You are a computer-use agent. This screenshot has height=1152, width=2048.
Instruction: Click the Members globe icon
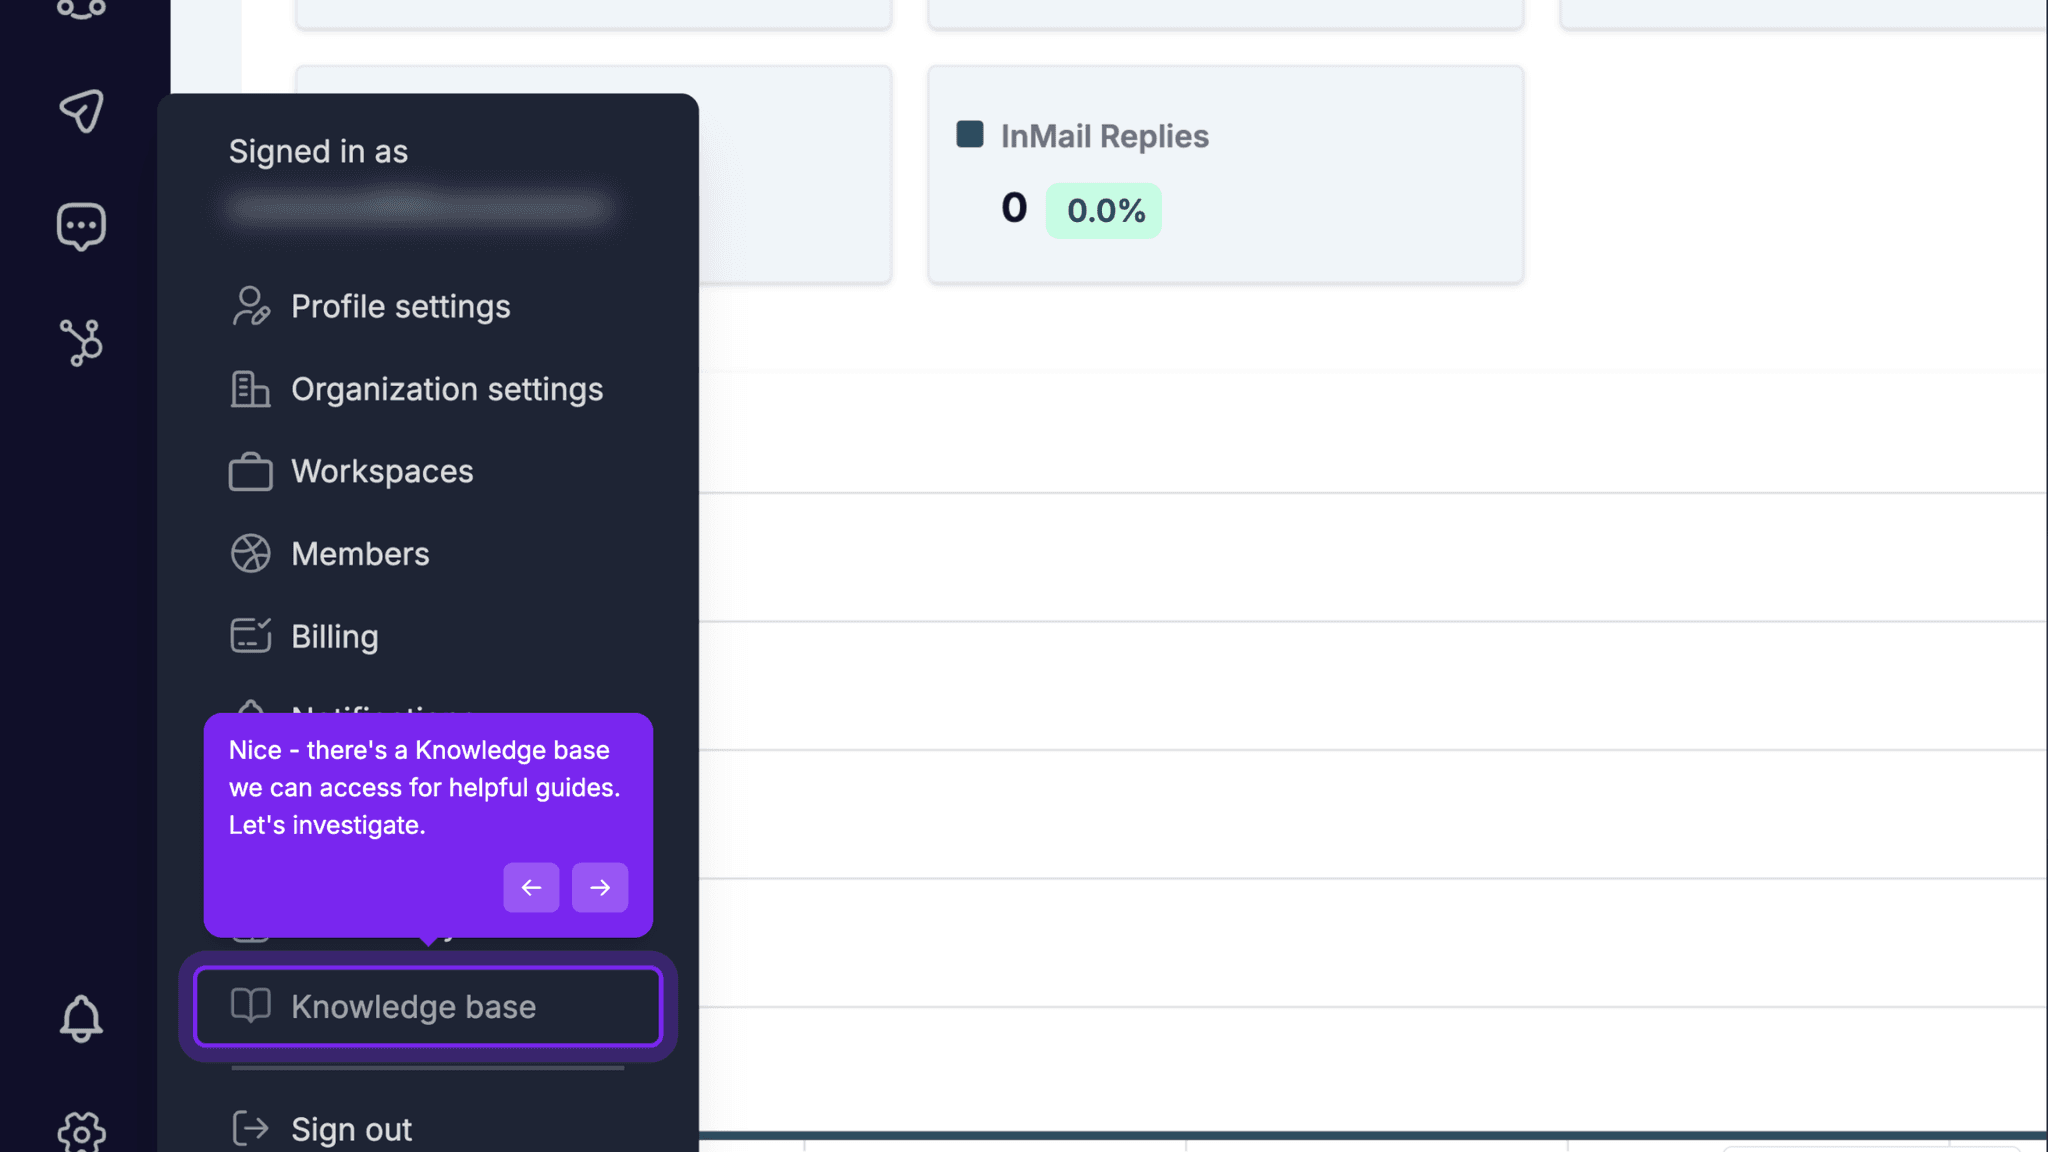[250, 553]
